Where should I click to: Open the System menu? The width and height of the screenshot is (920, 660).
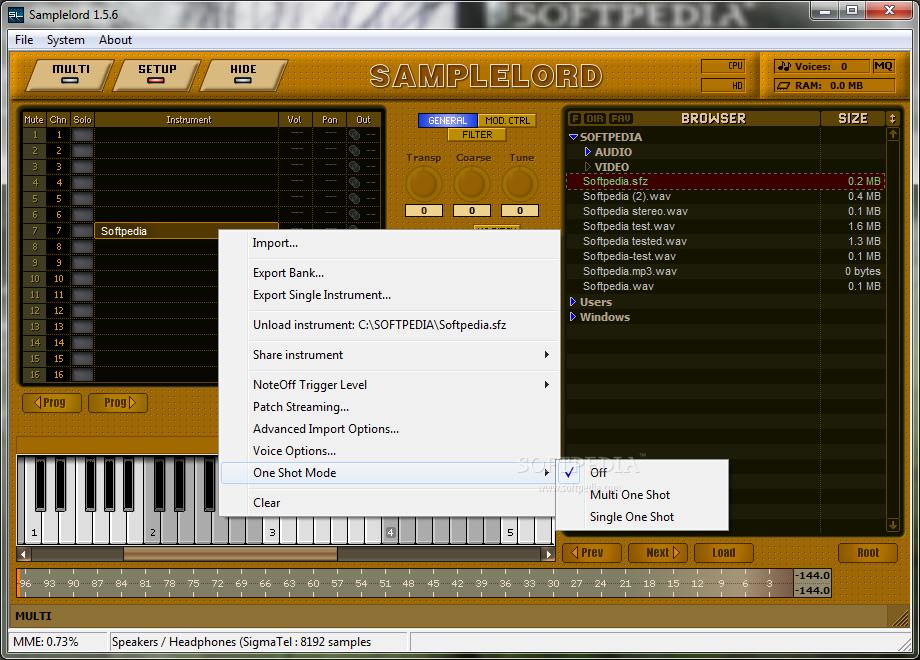click(x=66, y=40)
